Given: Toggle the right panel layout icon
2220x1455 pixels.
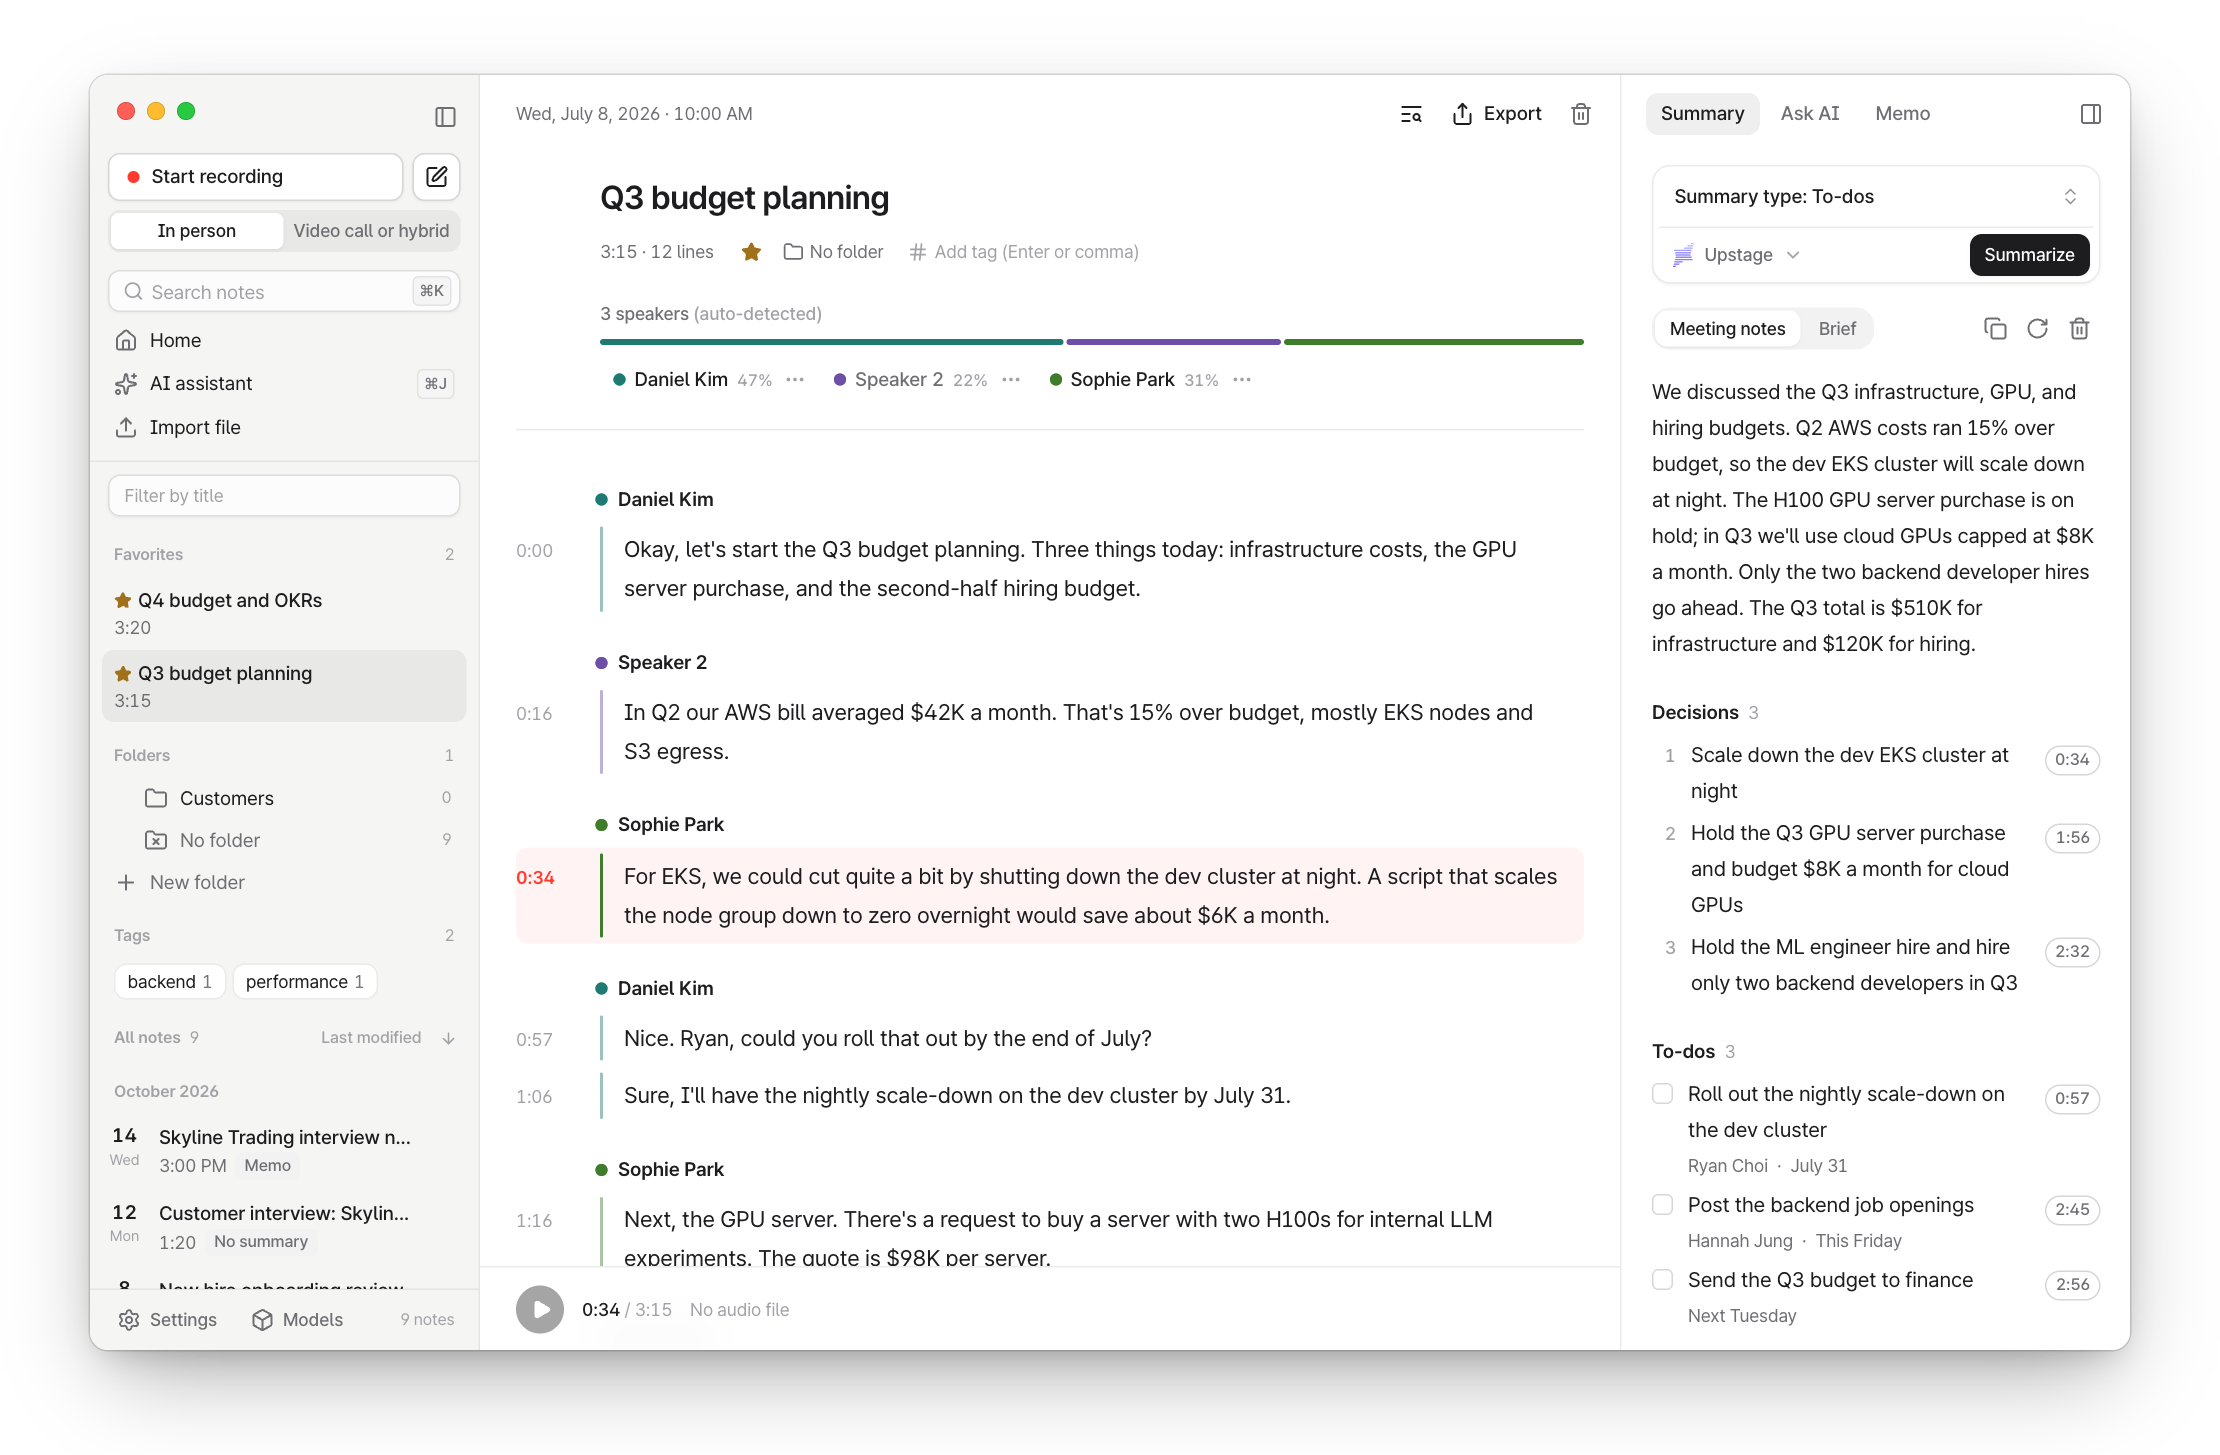Looking at the screenshot, I should pyautogui.click(x=2091, y=114).
